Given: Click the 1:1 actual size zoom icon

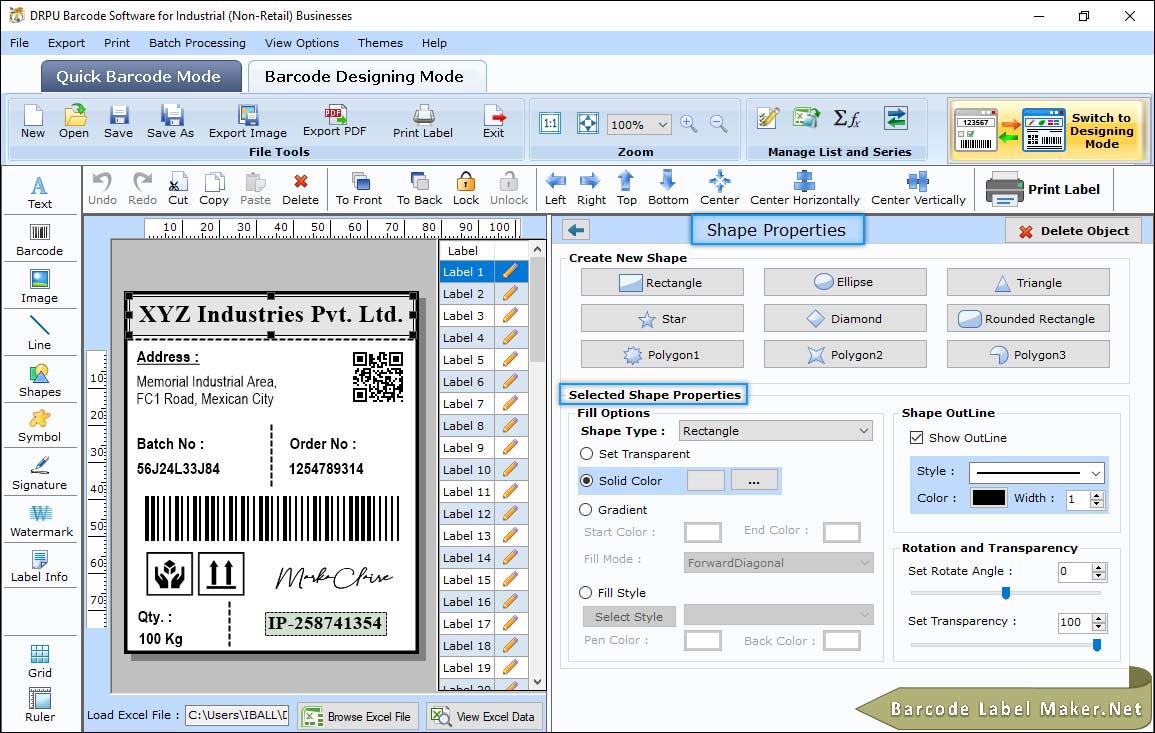Looking at the screenshot, I should [550, 123].
